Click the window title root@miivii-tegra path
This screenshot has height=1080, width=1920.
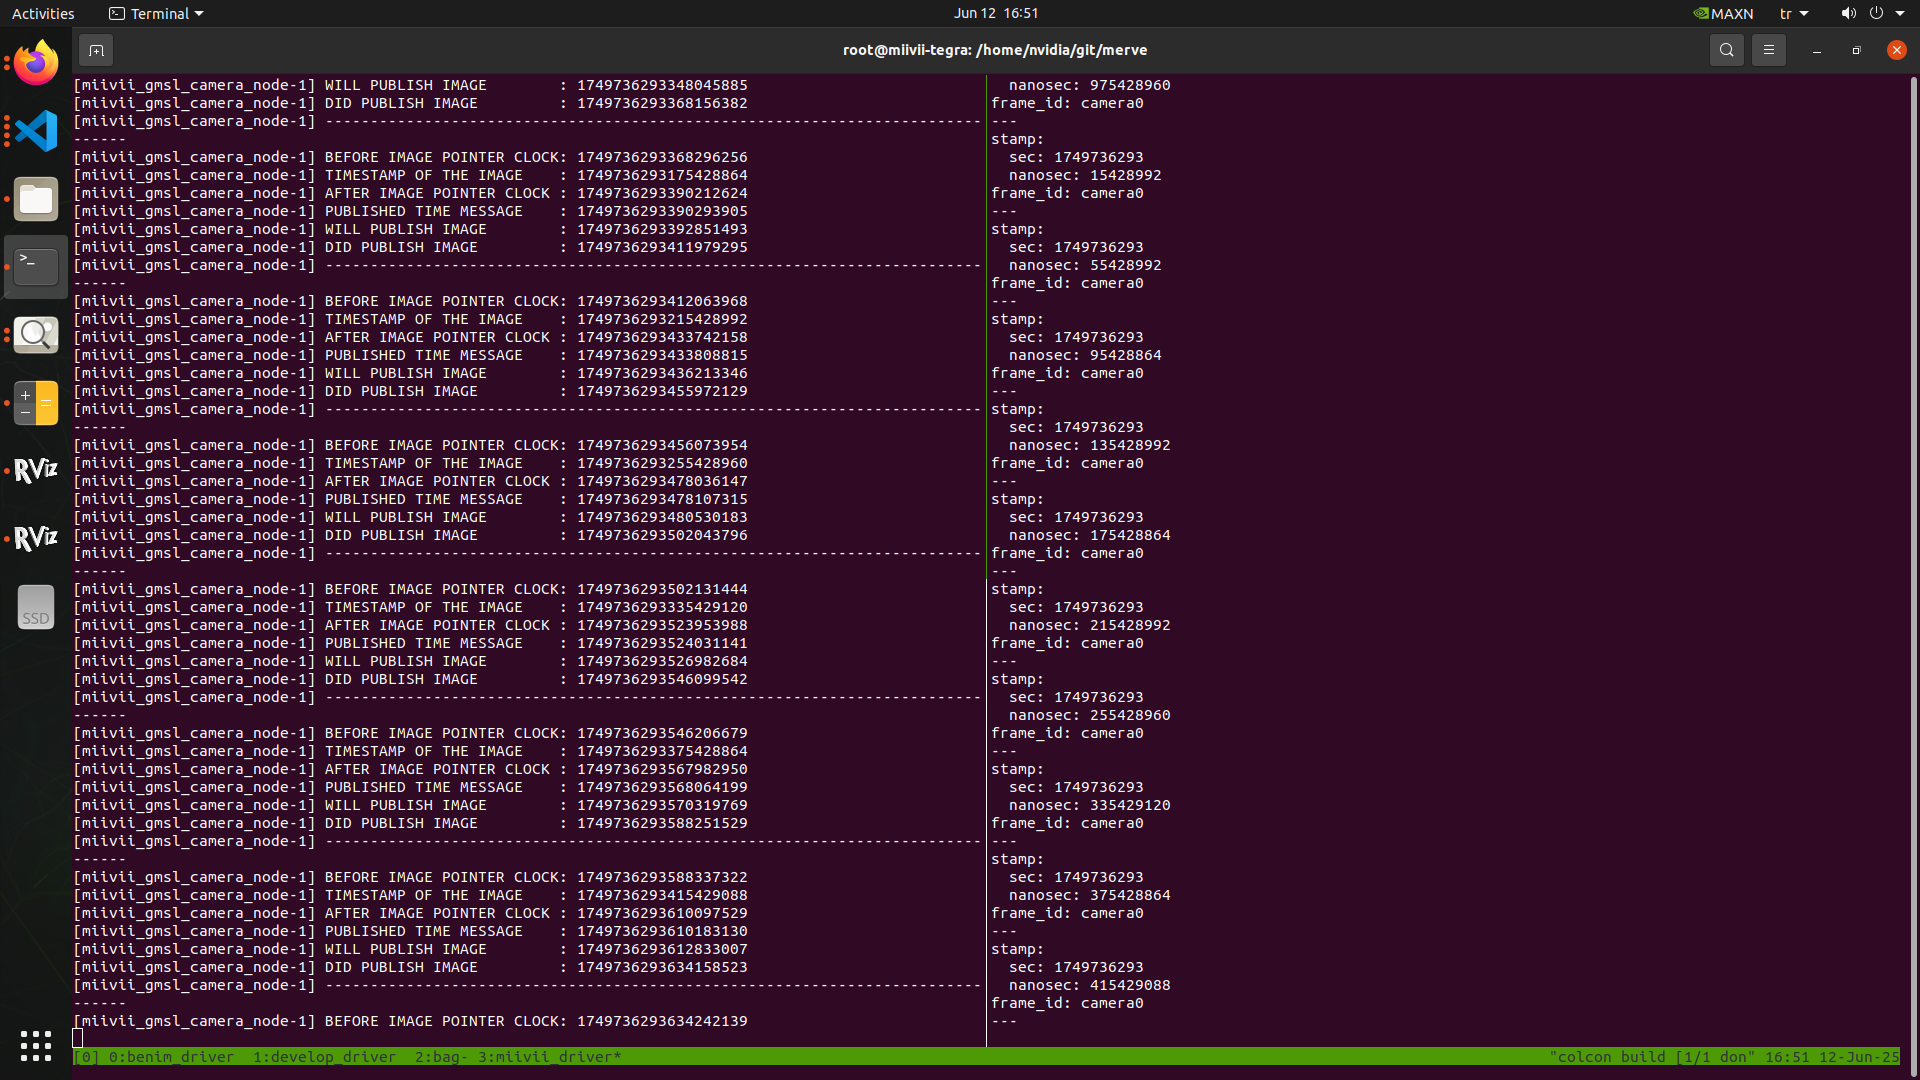point(995,50)
